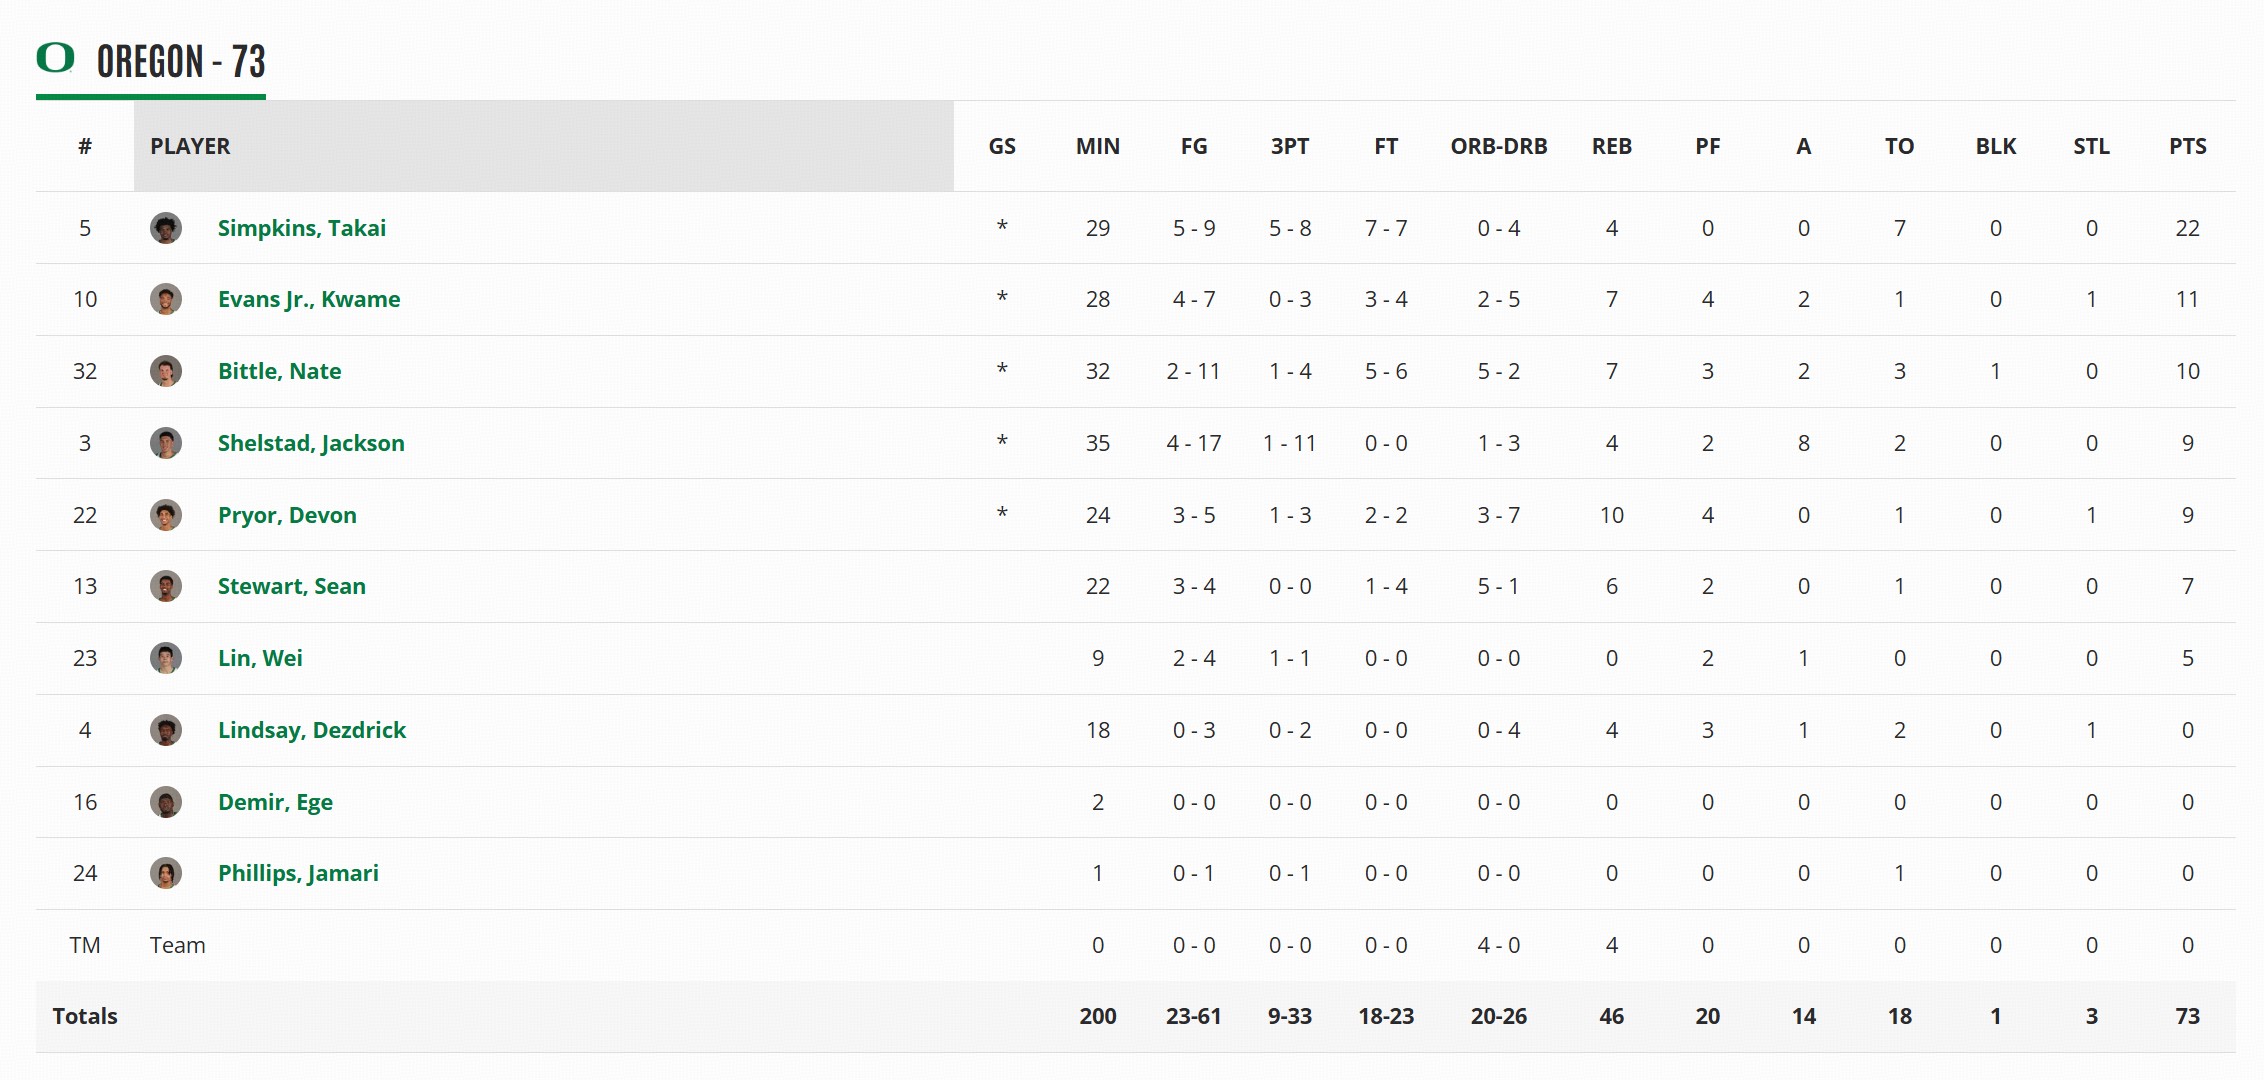Select the jersey number # column header
The image size is (2264, 1080).
click(85, 146)
